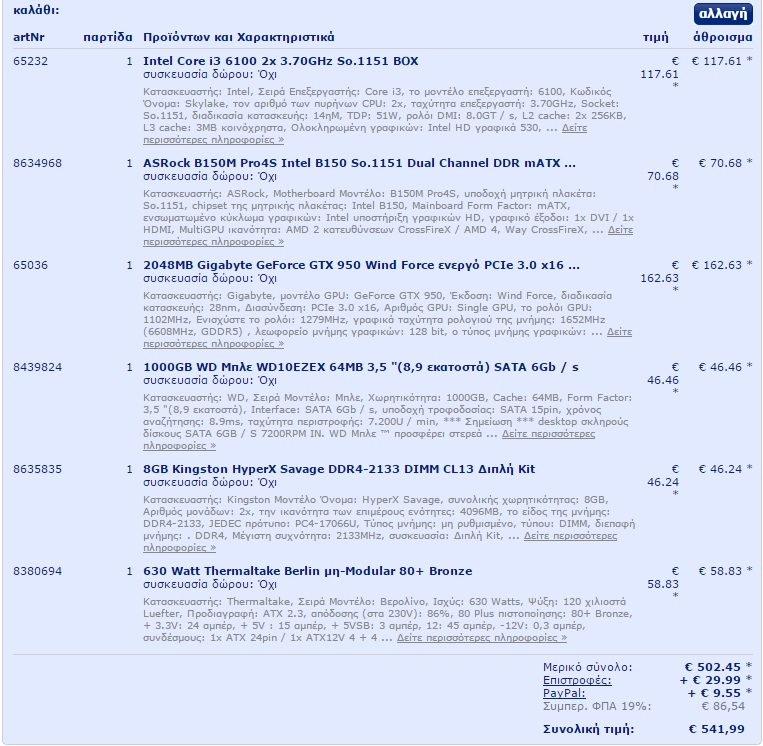This screenshot has width=763, height=746.
Task: Open the Επιστροφές link
Action: [577, 680]
